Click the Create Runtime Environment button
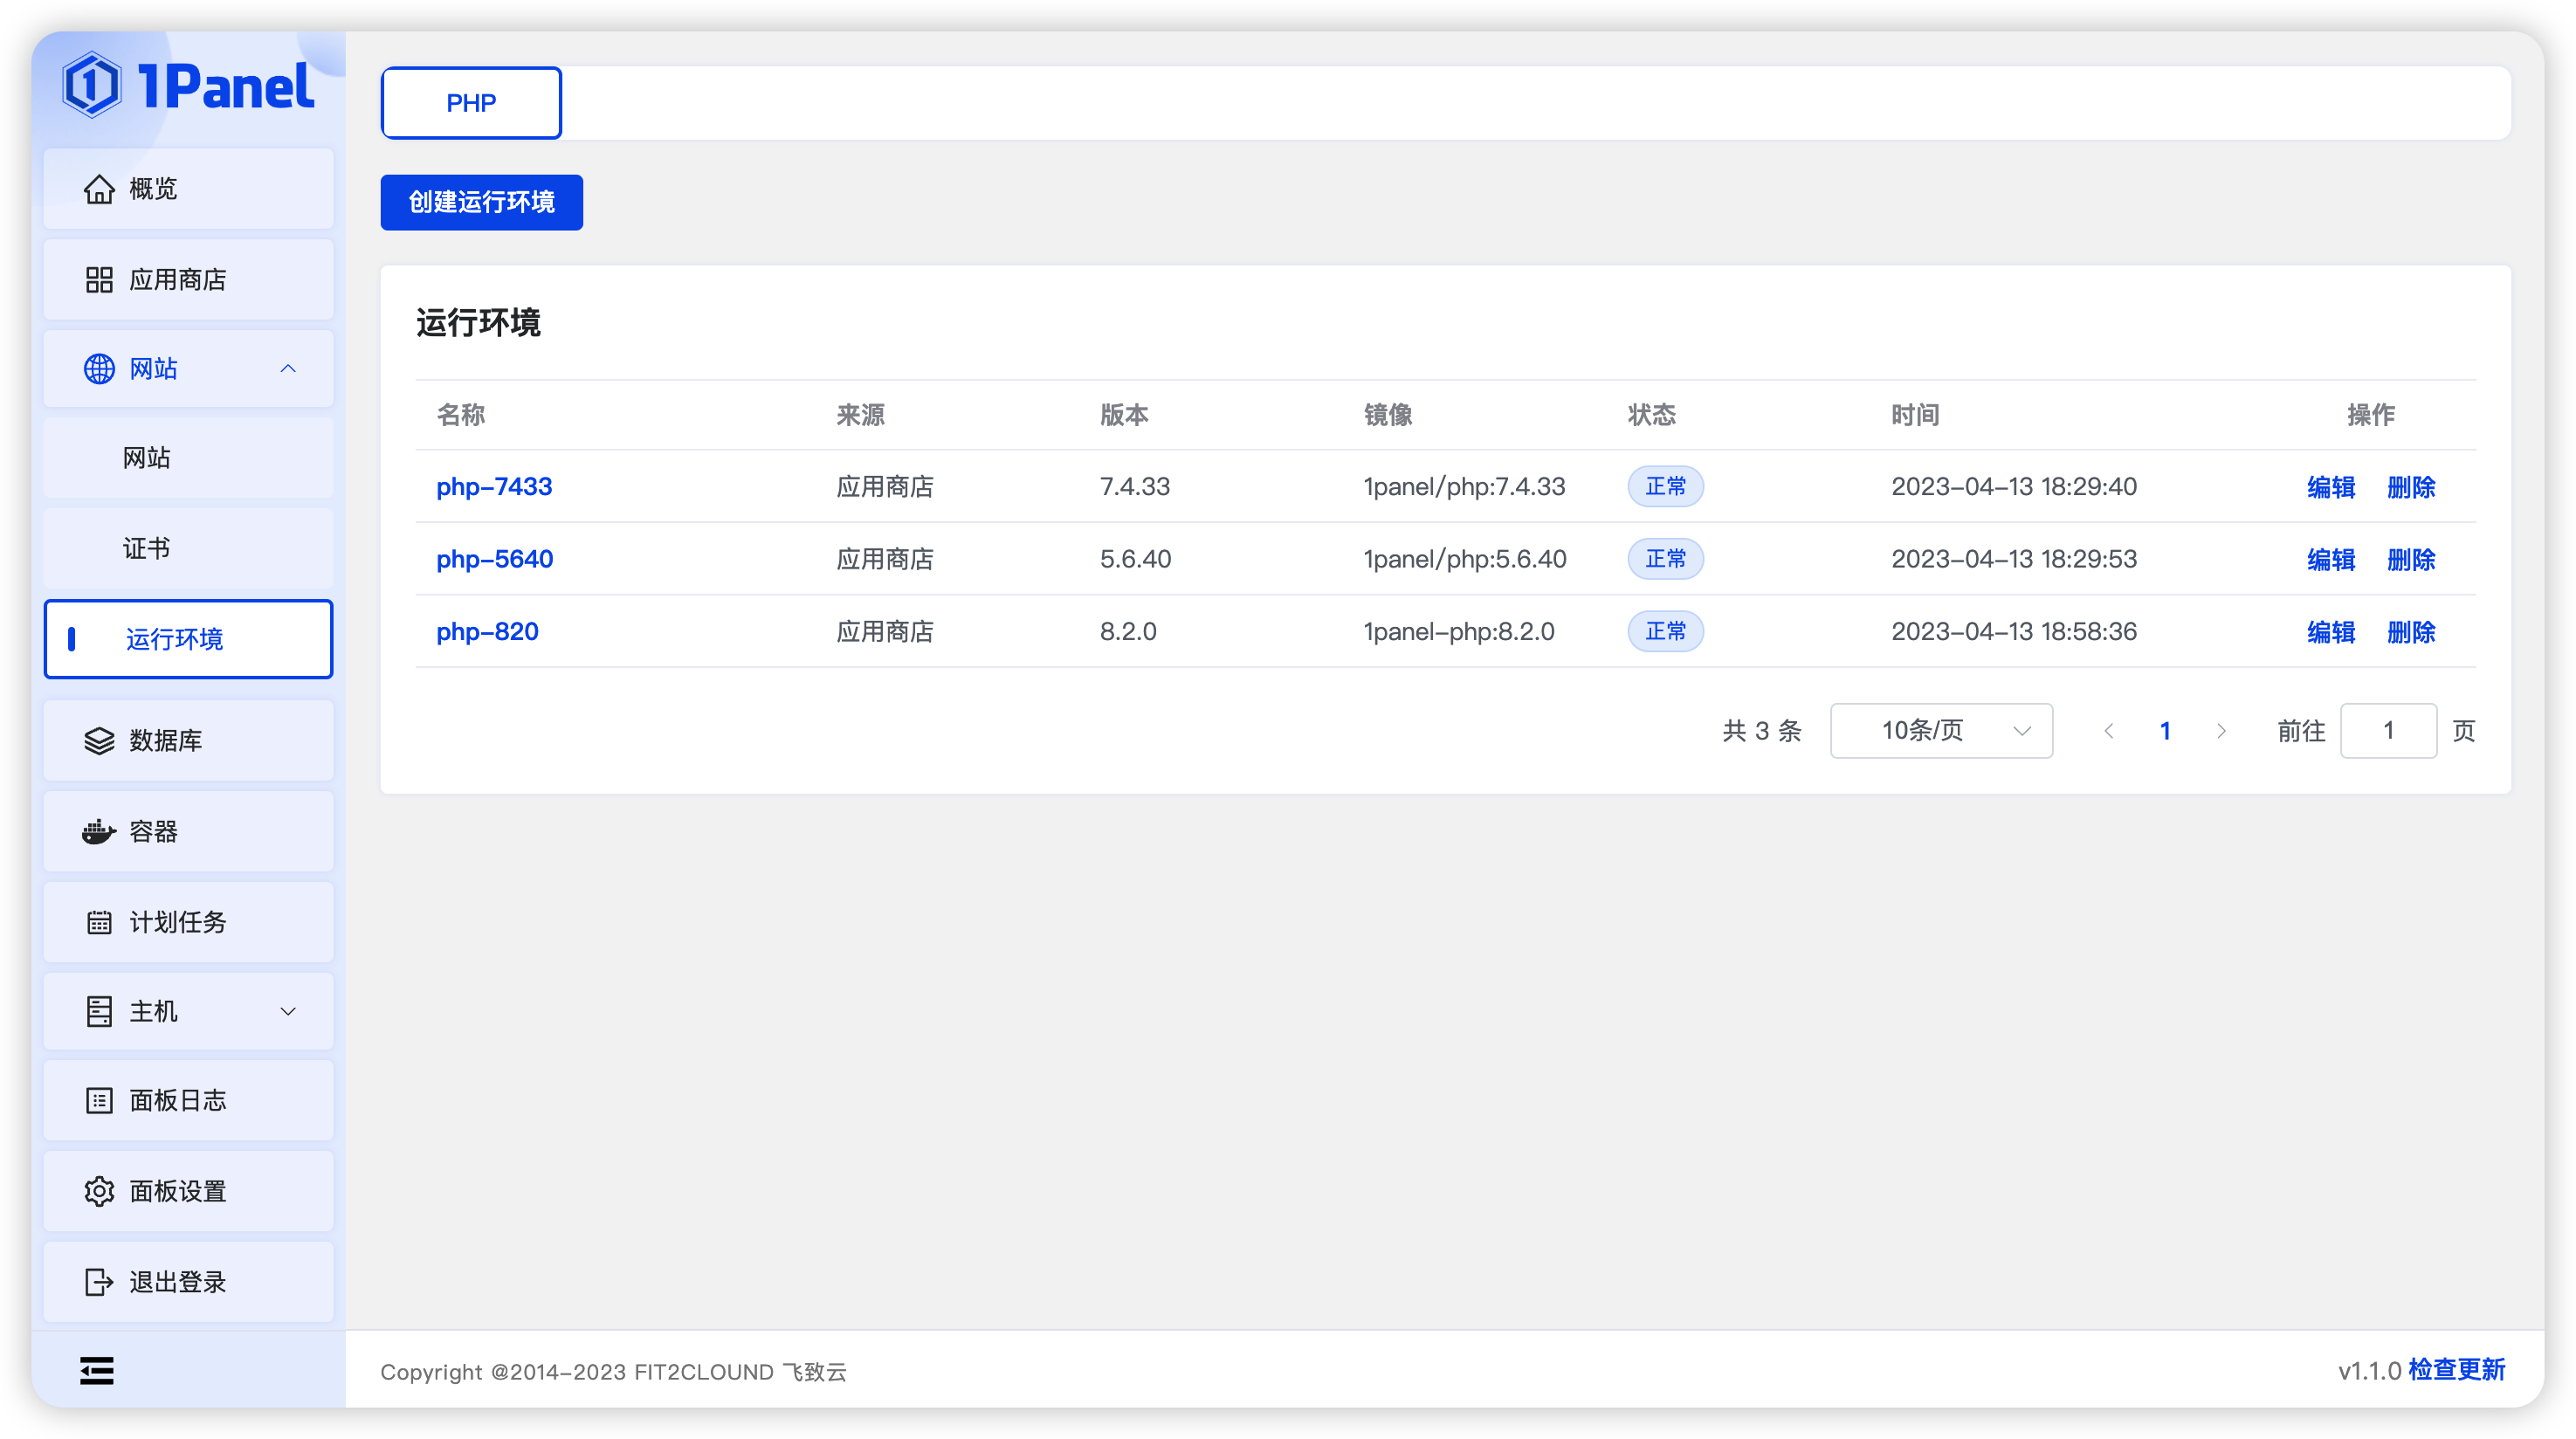 (x=481, y=203)
